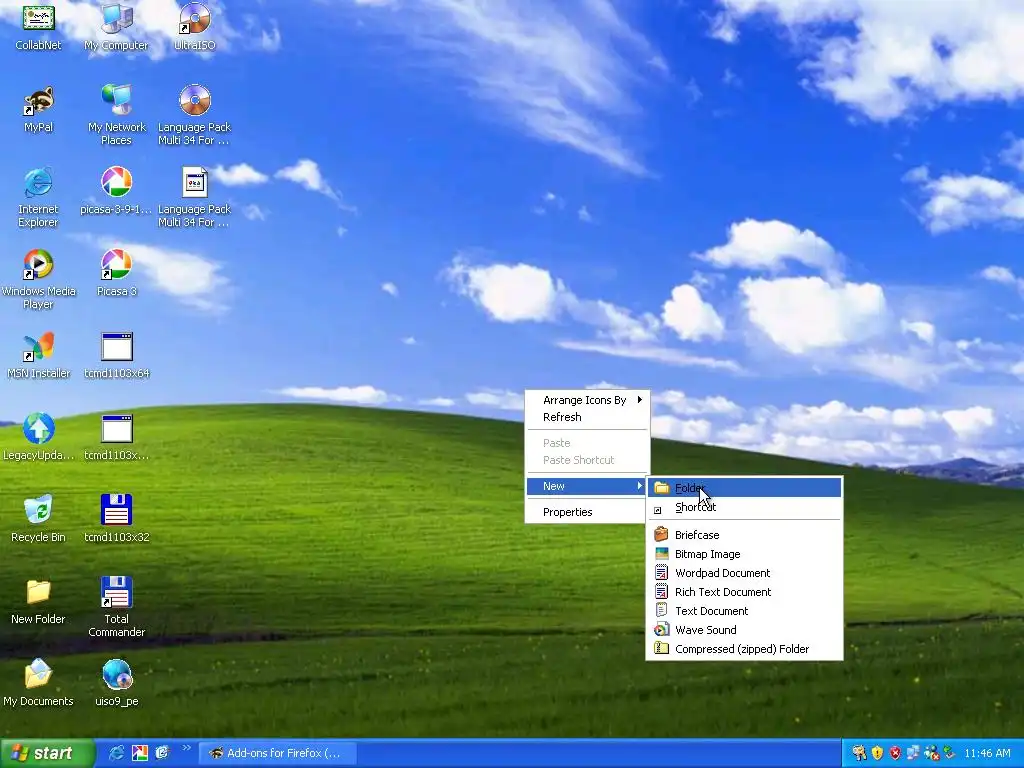Switch to Add-ons for Firefox taskbar window
1024x768 pixels.
tap(277, 753)
